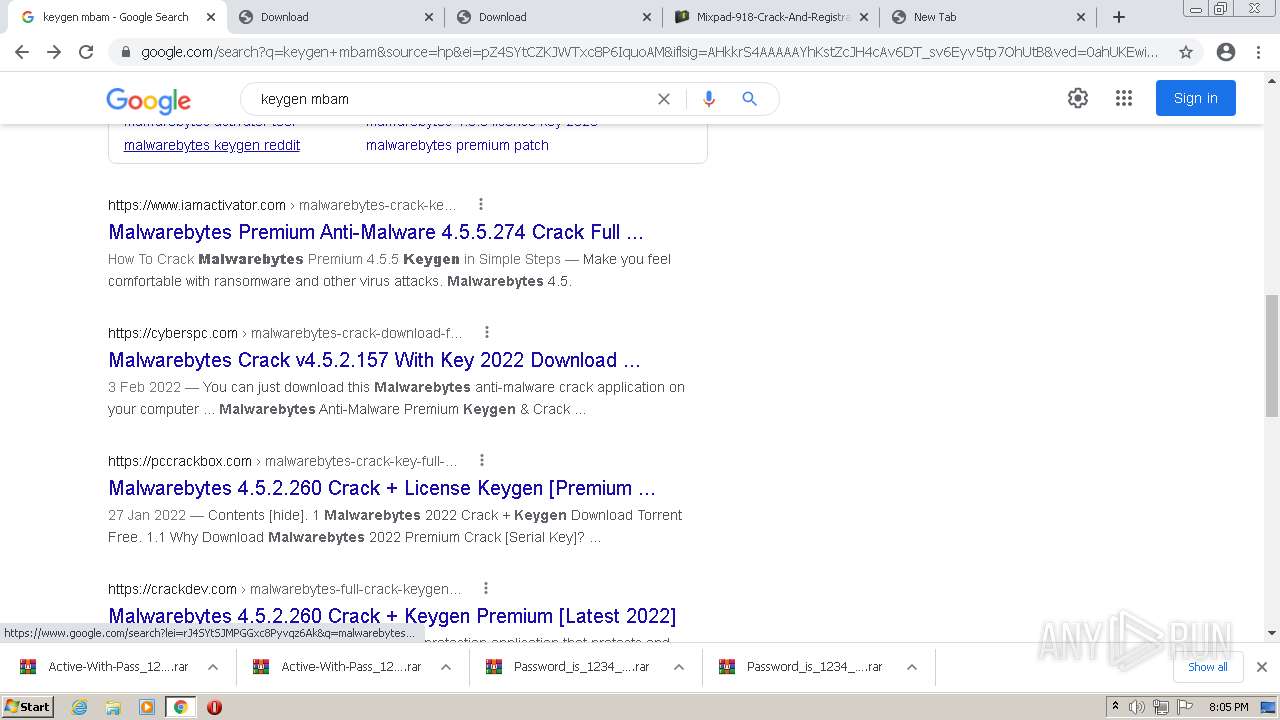The image size is (1280, 720).
Task: Open the file explorer taskbar icon
Action: tap(113, 707)
